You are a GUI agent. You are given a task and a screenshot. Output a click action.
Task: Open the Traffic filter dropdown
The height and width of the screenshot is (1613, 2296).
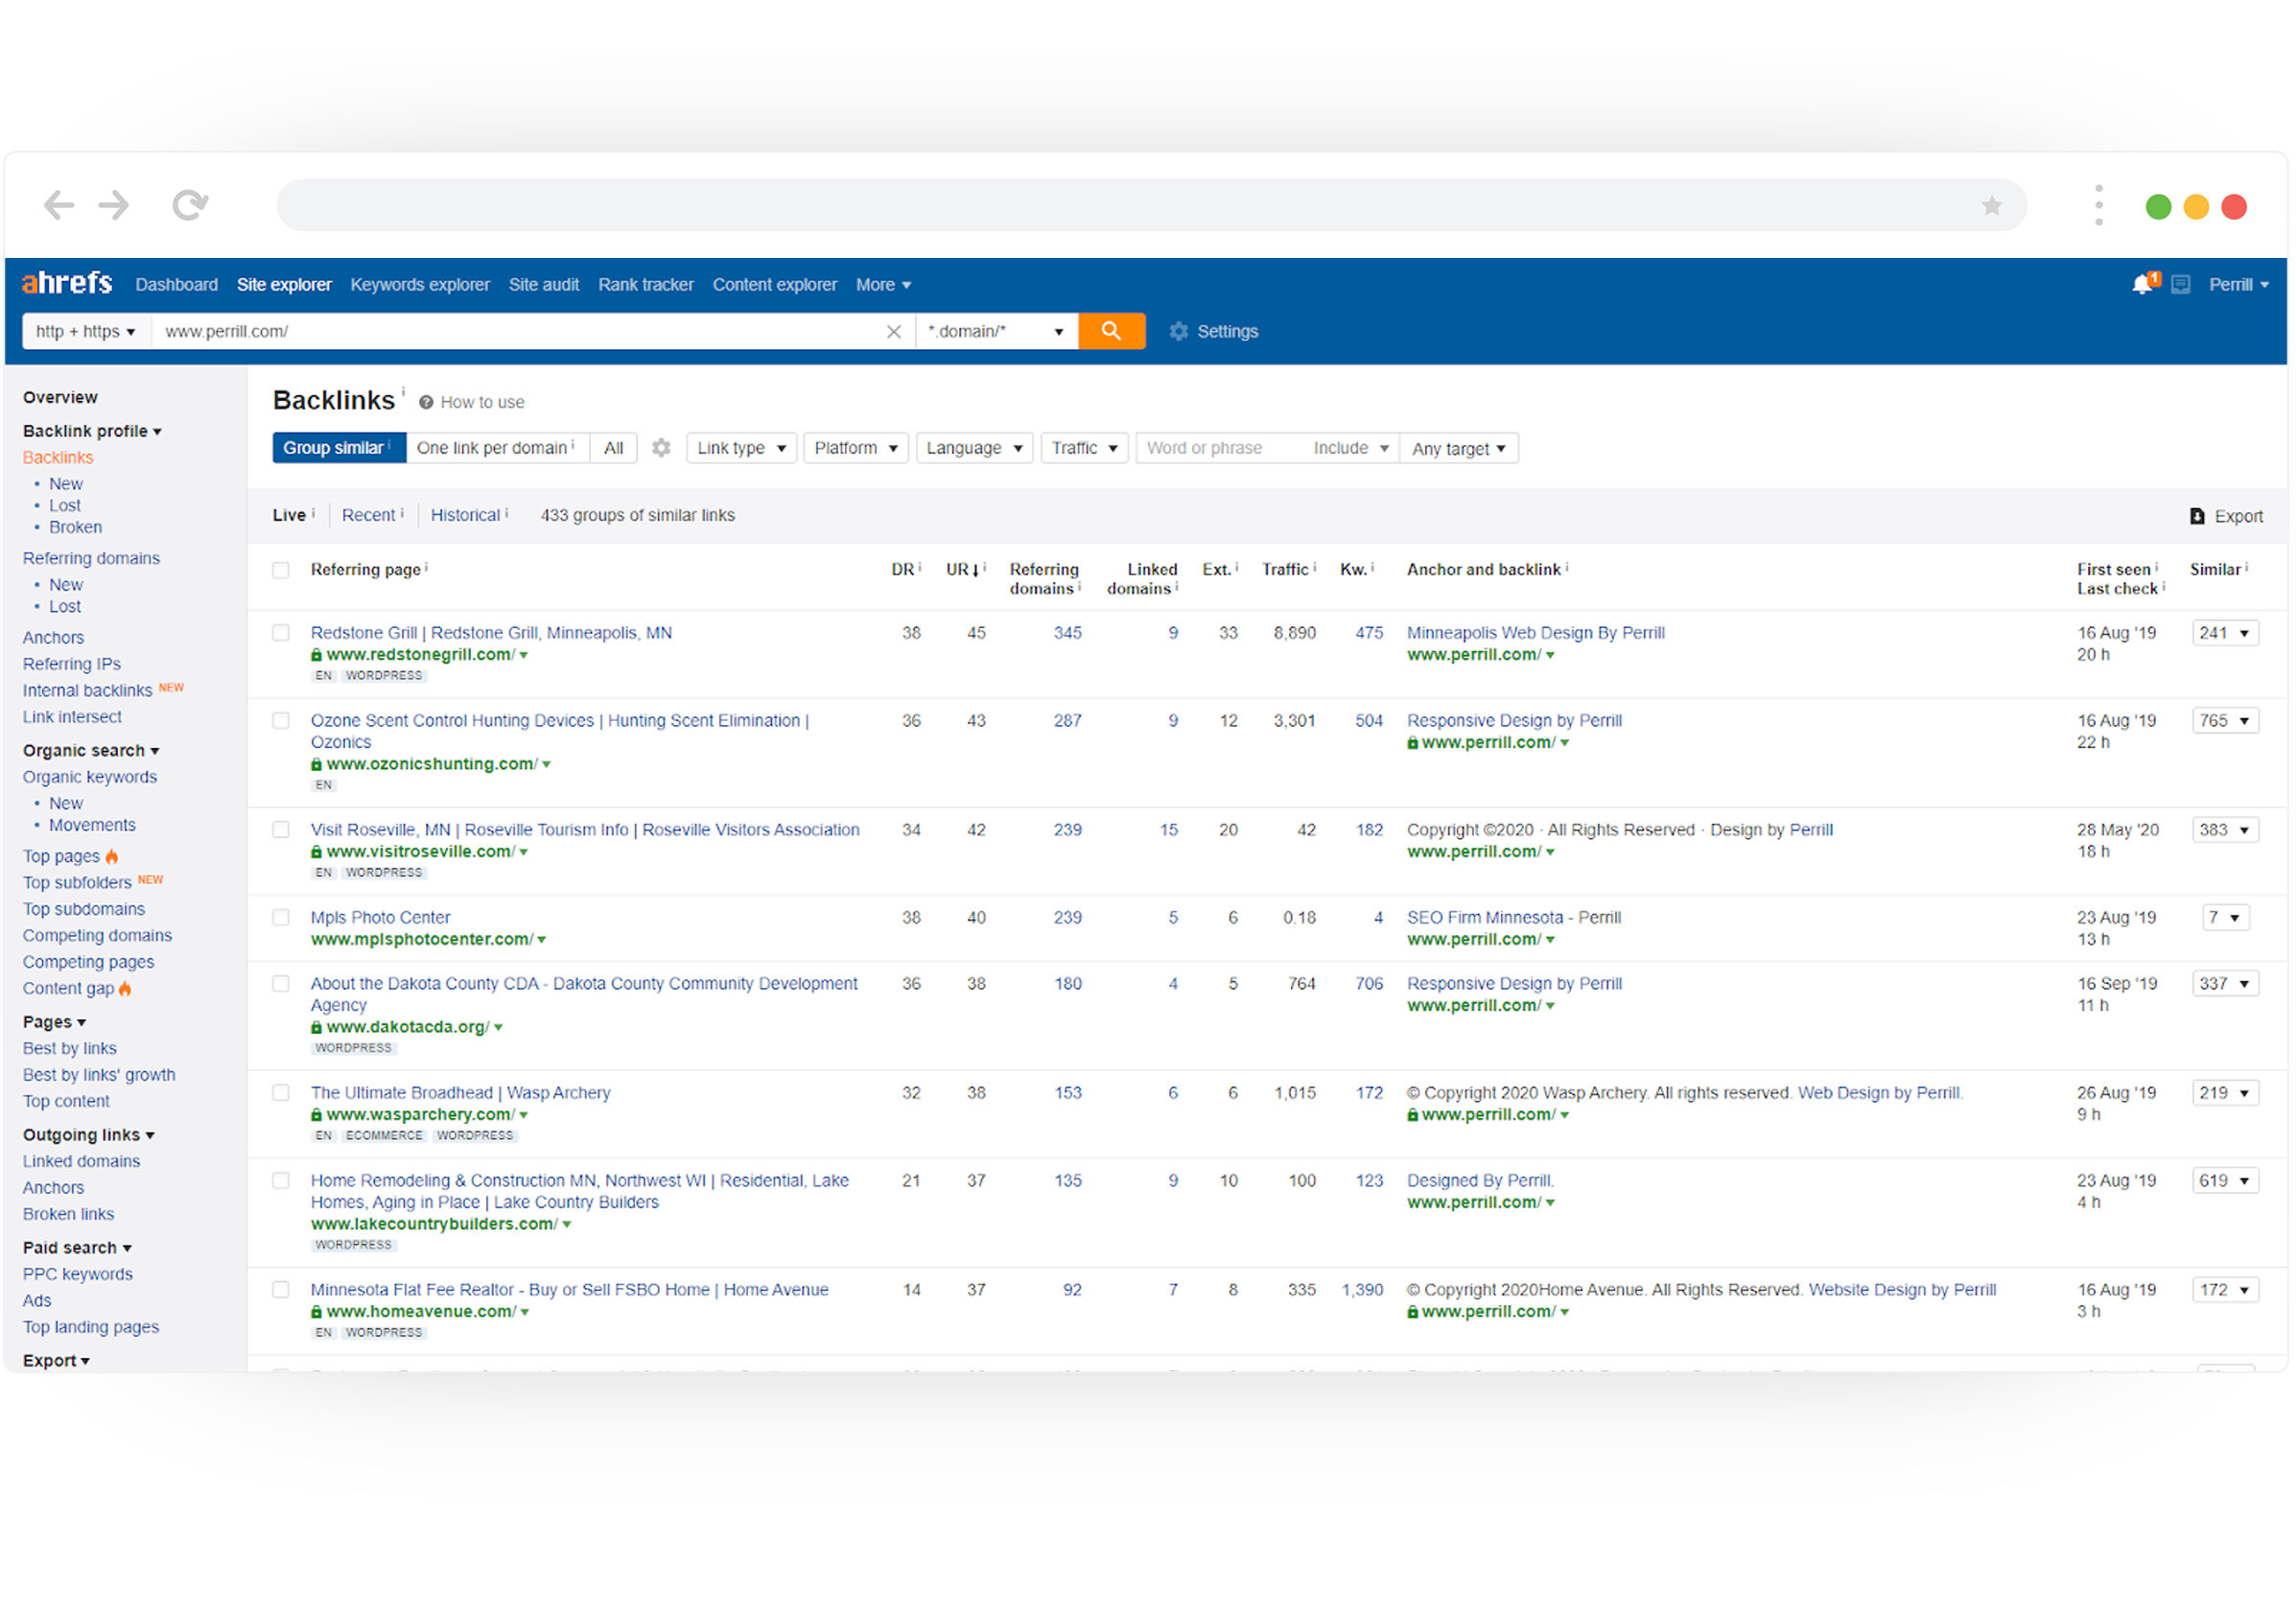[x=1084, y=448]
